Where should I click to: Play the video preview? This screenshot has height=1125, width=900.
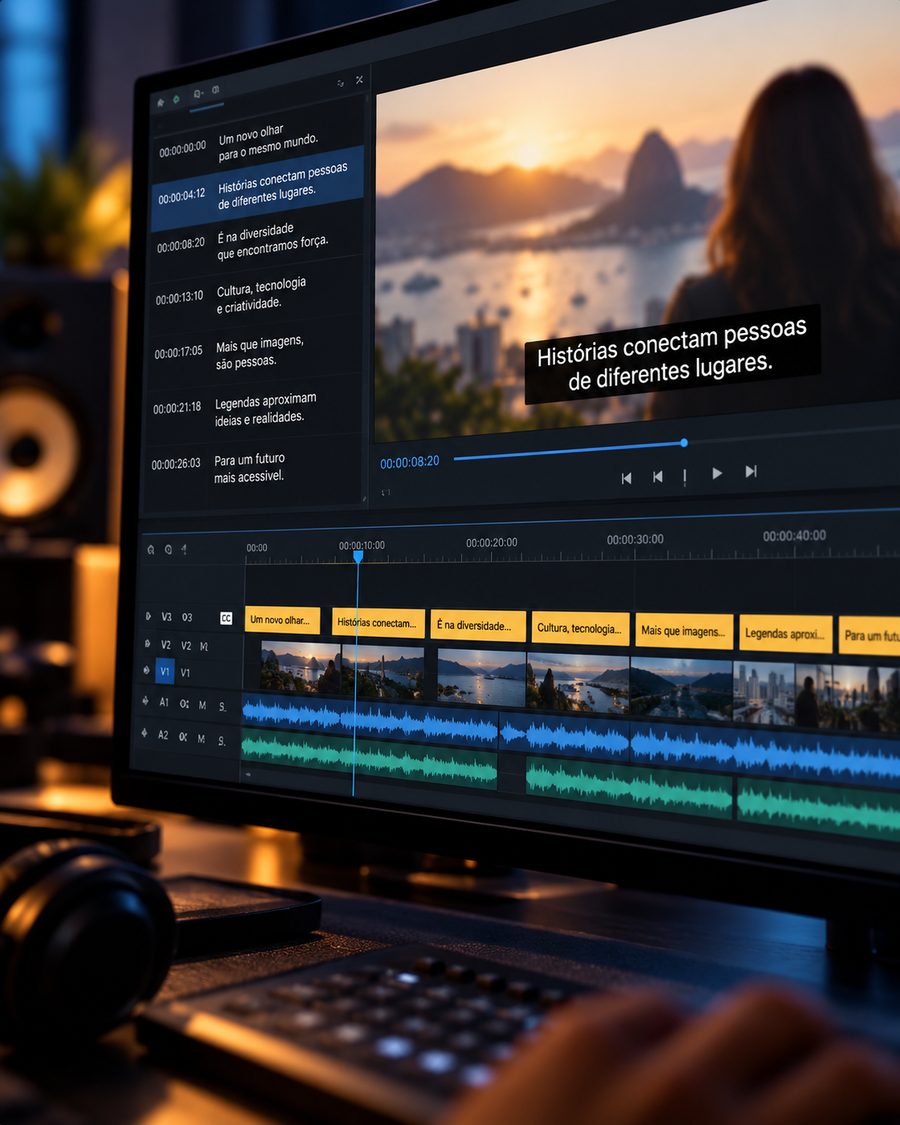click(x=716, y=473)
